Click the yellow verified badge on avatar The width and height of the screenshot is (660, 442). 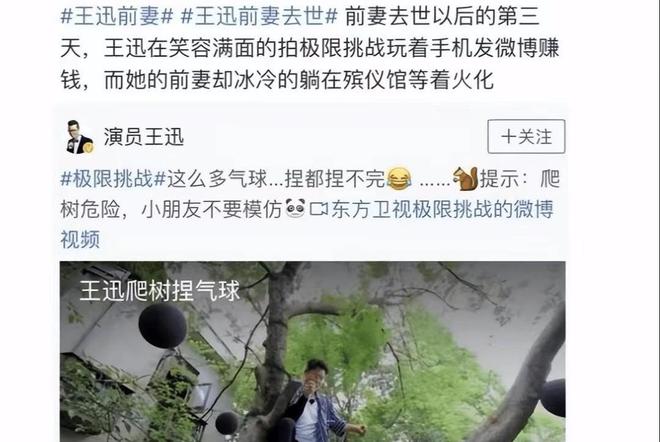(89, 148)
